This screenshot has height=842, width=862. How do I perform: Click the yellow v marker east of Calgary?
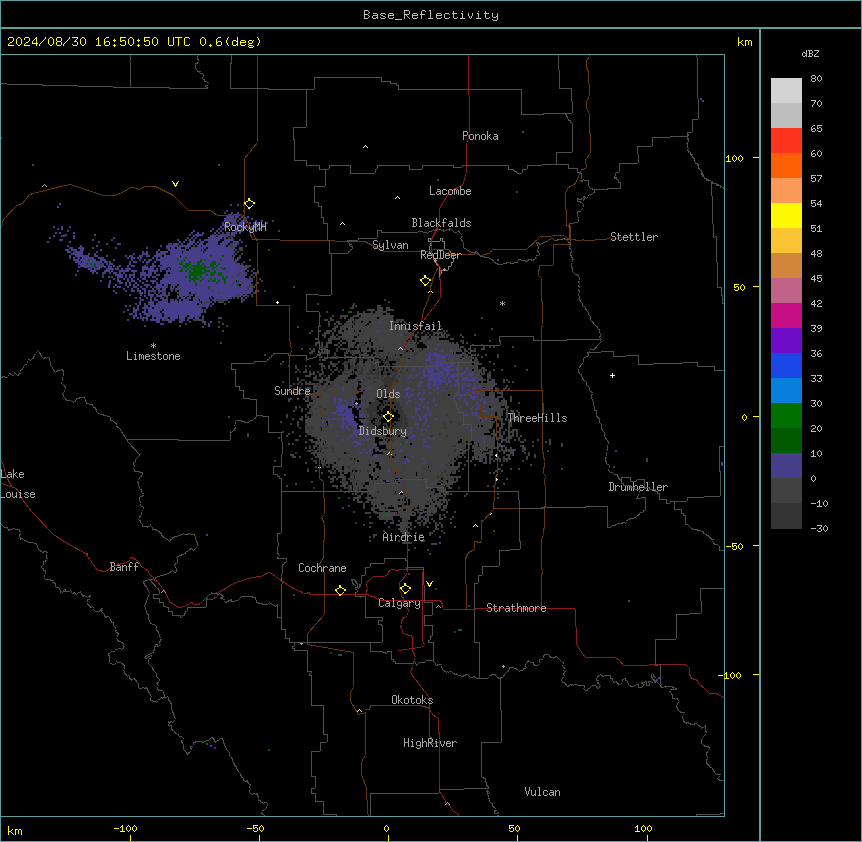point(429,584)
